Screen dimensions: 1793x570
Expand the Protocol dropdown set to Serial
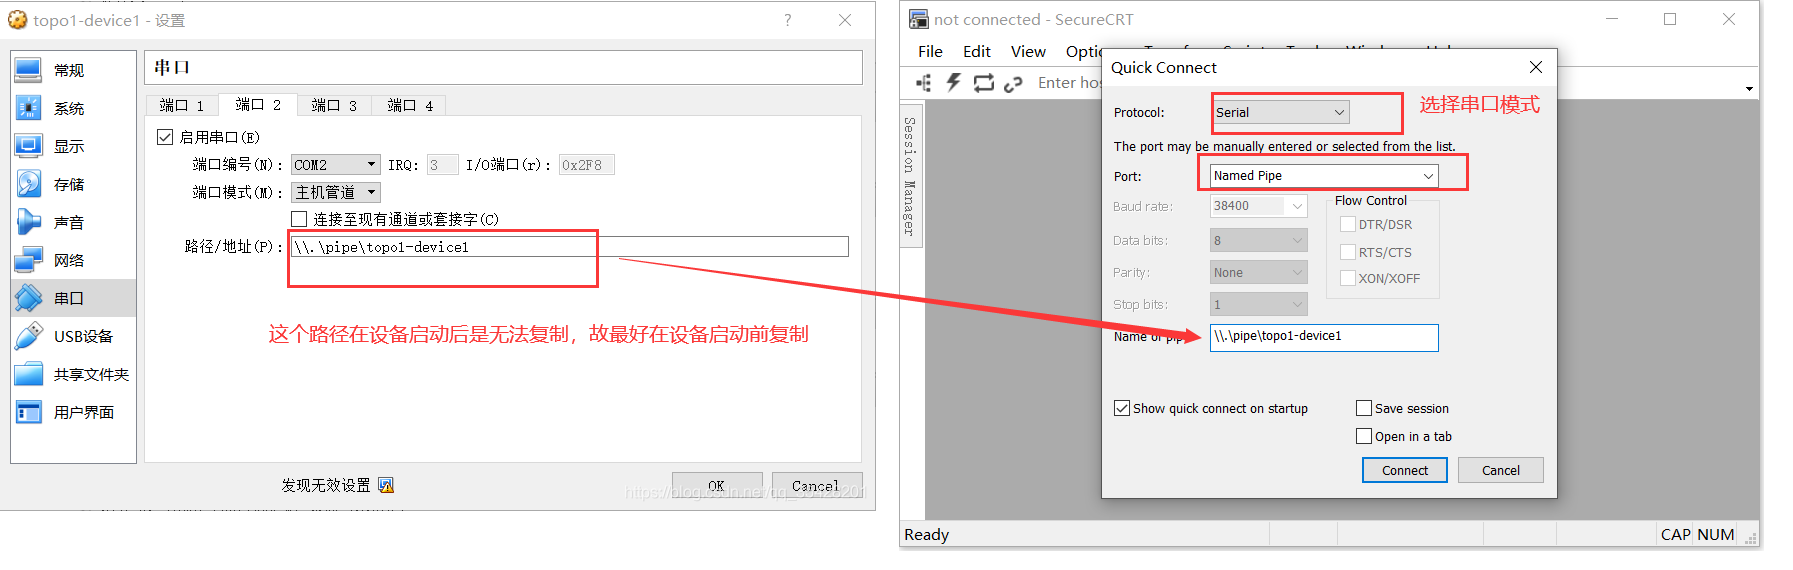pos(1281,112)
